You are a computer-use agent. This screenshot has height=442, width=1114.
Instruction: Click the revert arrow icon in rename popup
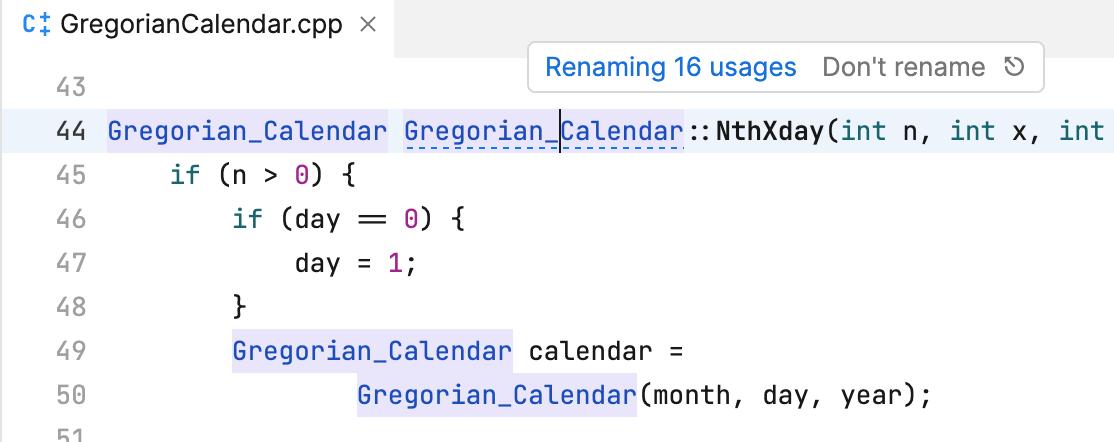pos(1013,67)
